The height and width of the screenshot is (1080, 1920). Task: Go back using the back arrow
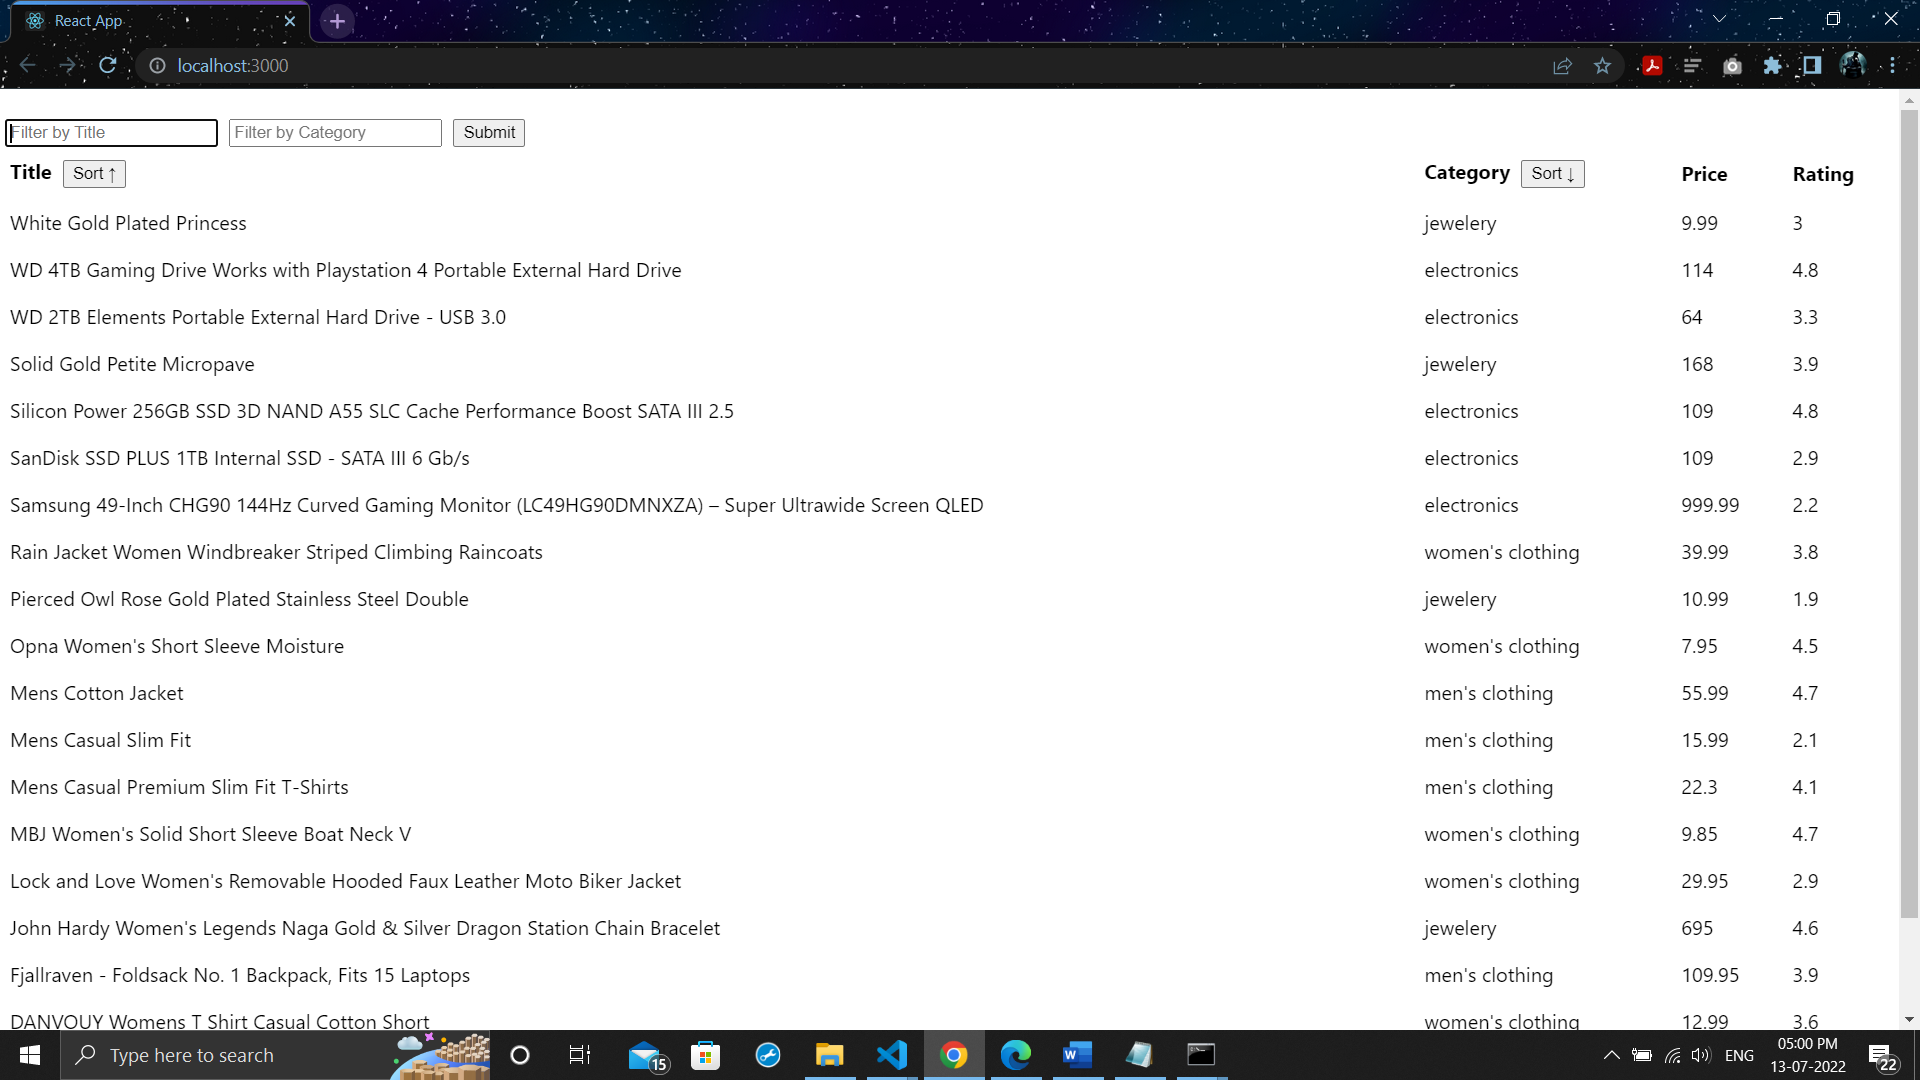(27, 65)
